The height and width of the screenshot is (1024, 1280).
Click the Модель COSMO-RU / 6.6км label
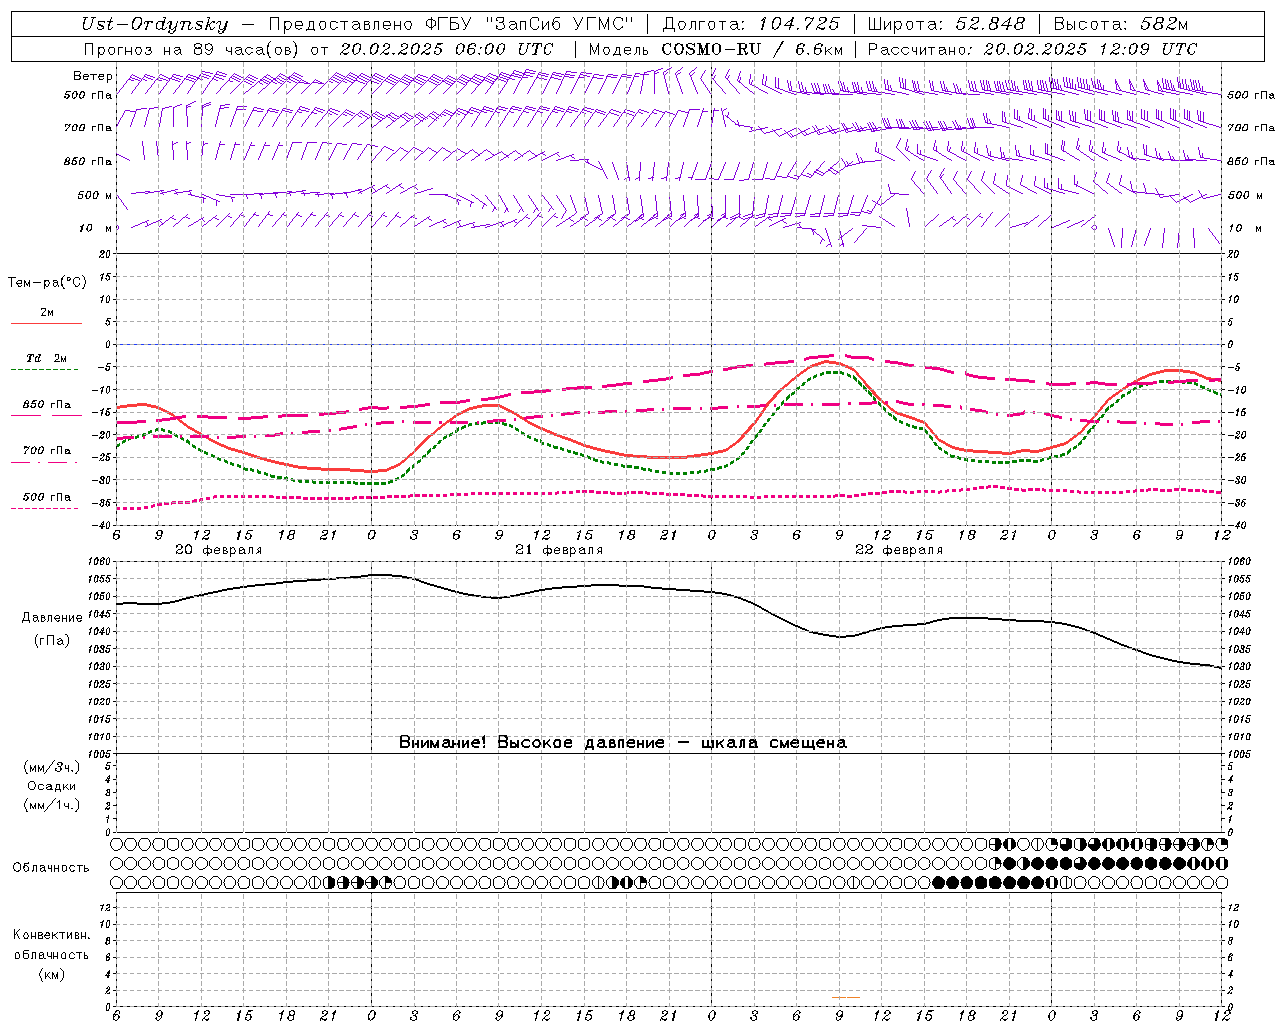click(716, 49)
